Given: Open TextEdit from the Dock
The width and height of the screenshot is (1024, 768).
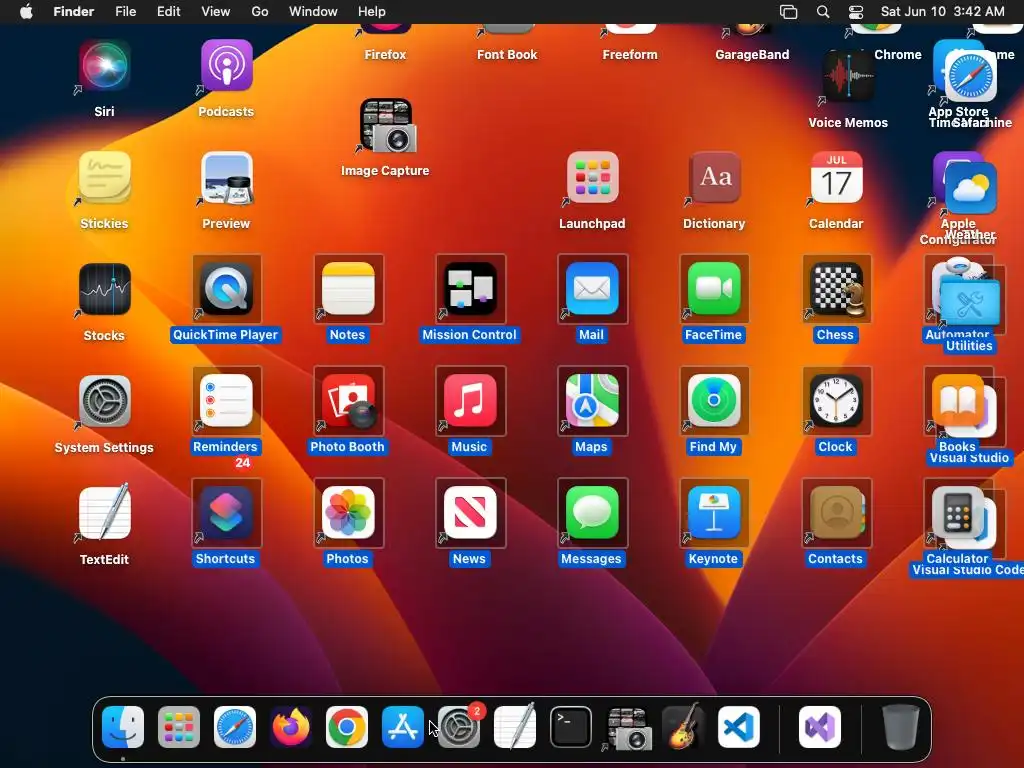Looking at the screenshot, I should (x=515, y=727).
